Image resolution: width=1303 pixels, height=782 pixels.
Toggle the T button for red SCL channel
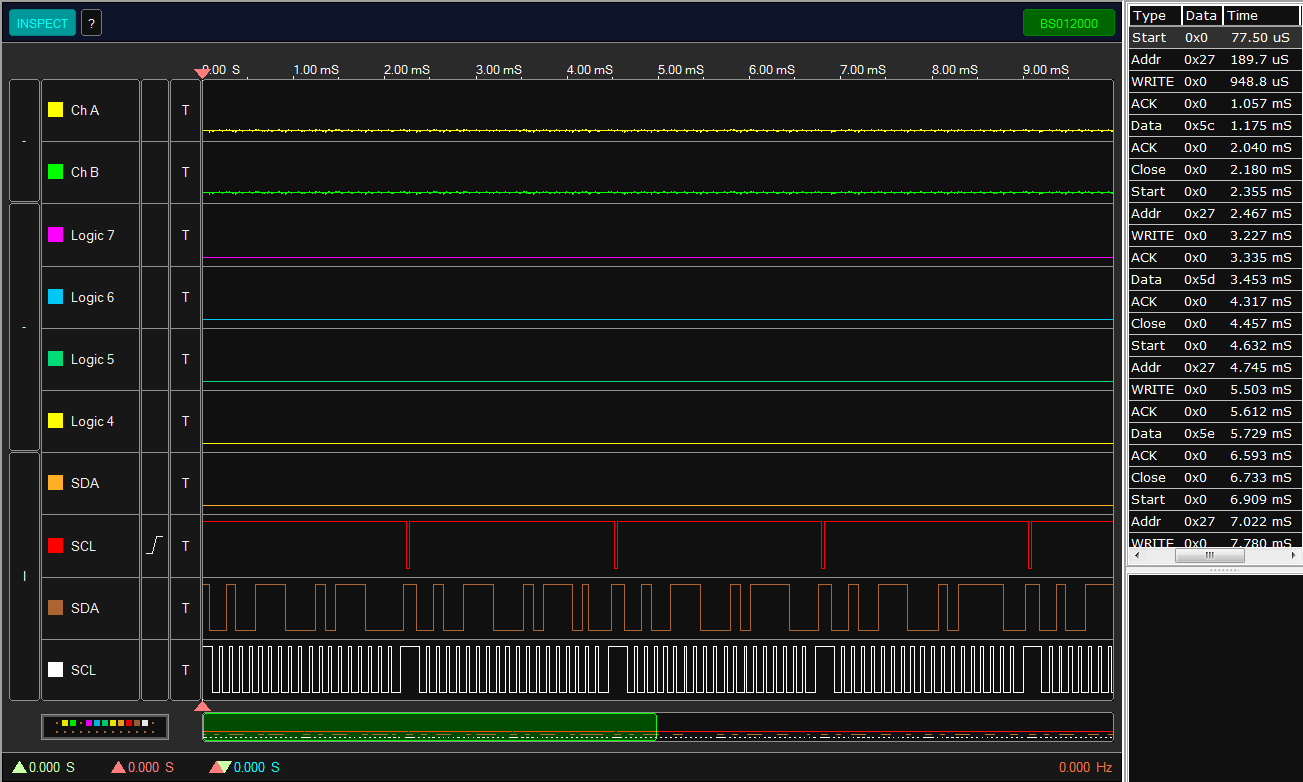coord(185,546)
